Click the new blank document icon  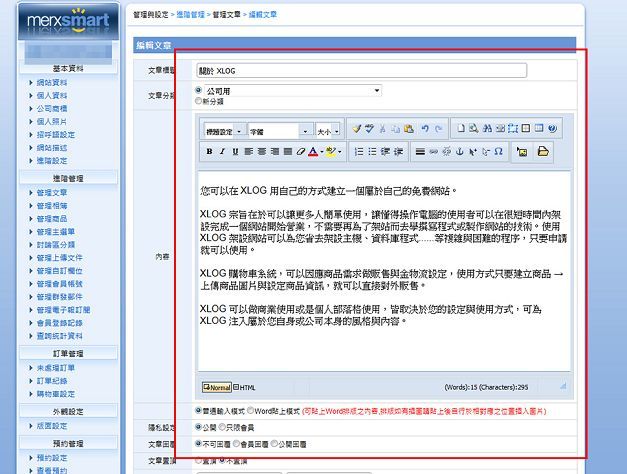click(x=461, y=128)
